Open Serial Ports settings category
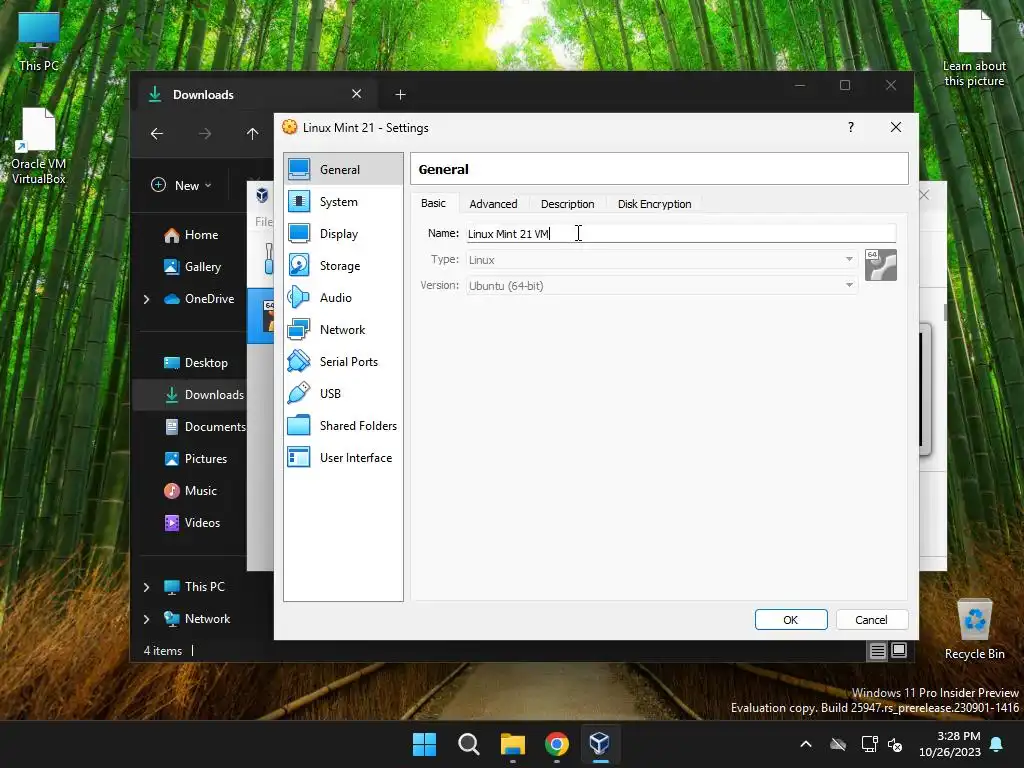This screenshot has width=1024, height=768. coord(344,362)
